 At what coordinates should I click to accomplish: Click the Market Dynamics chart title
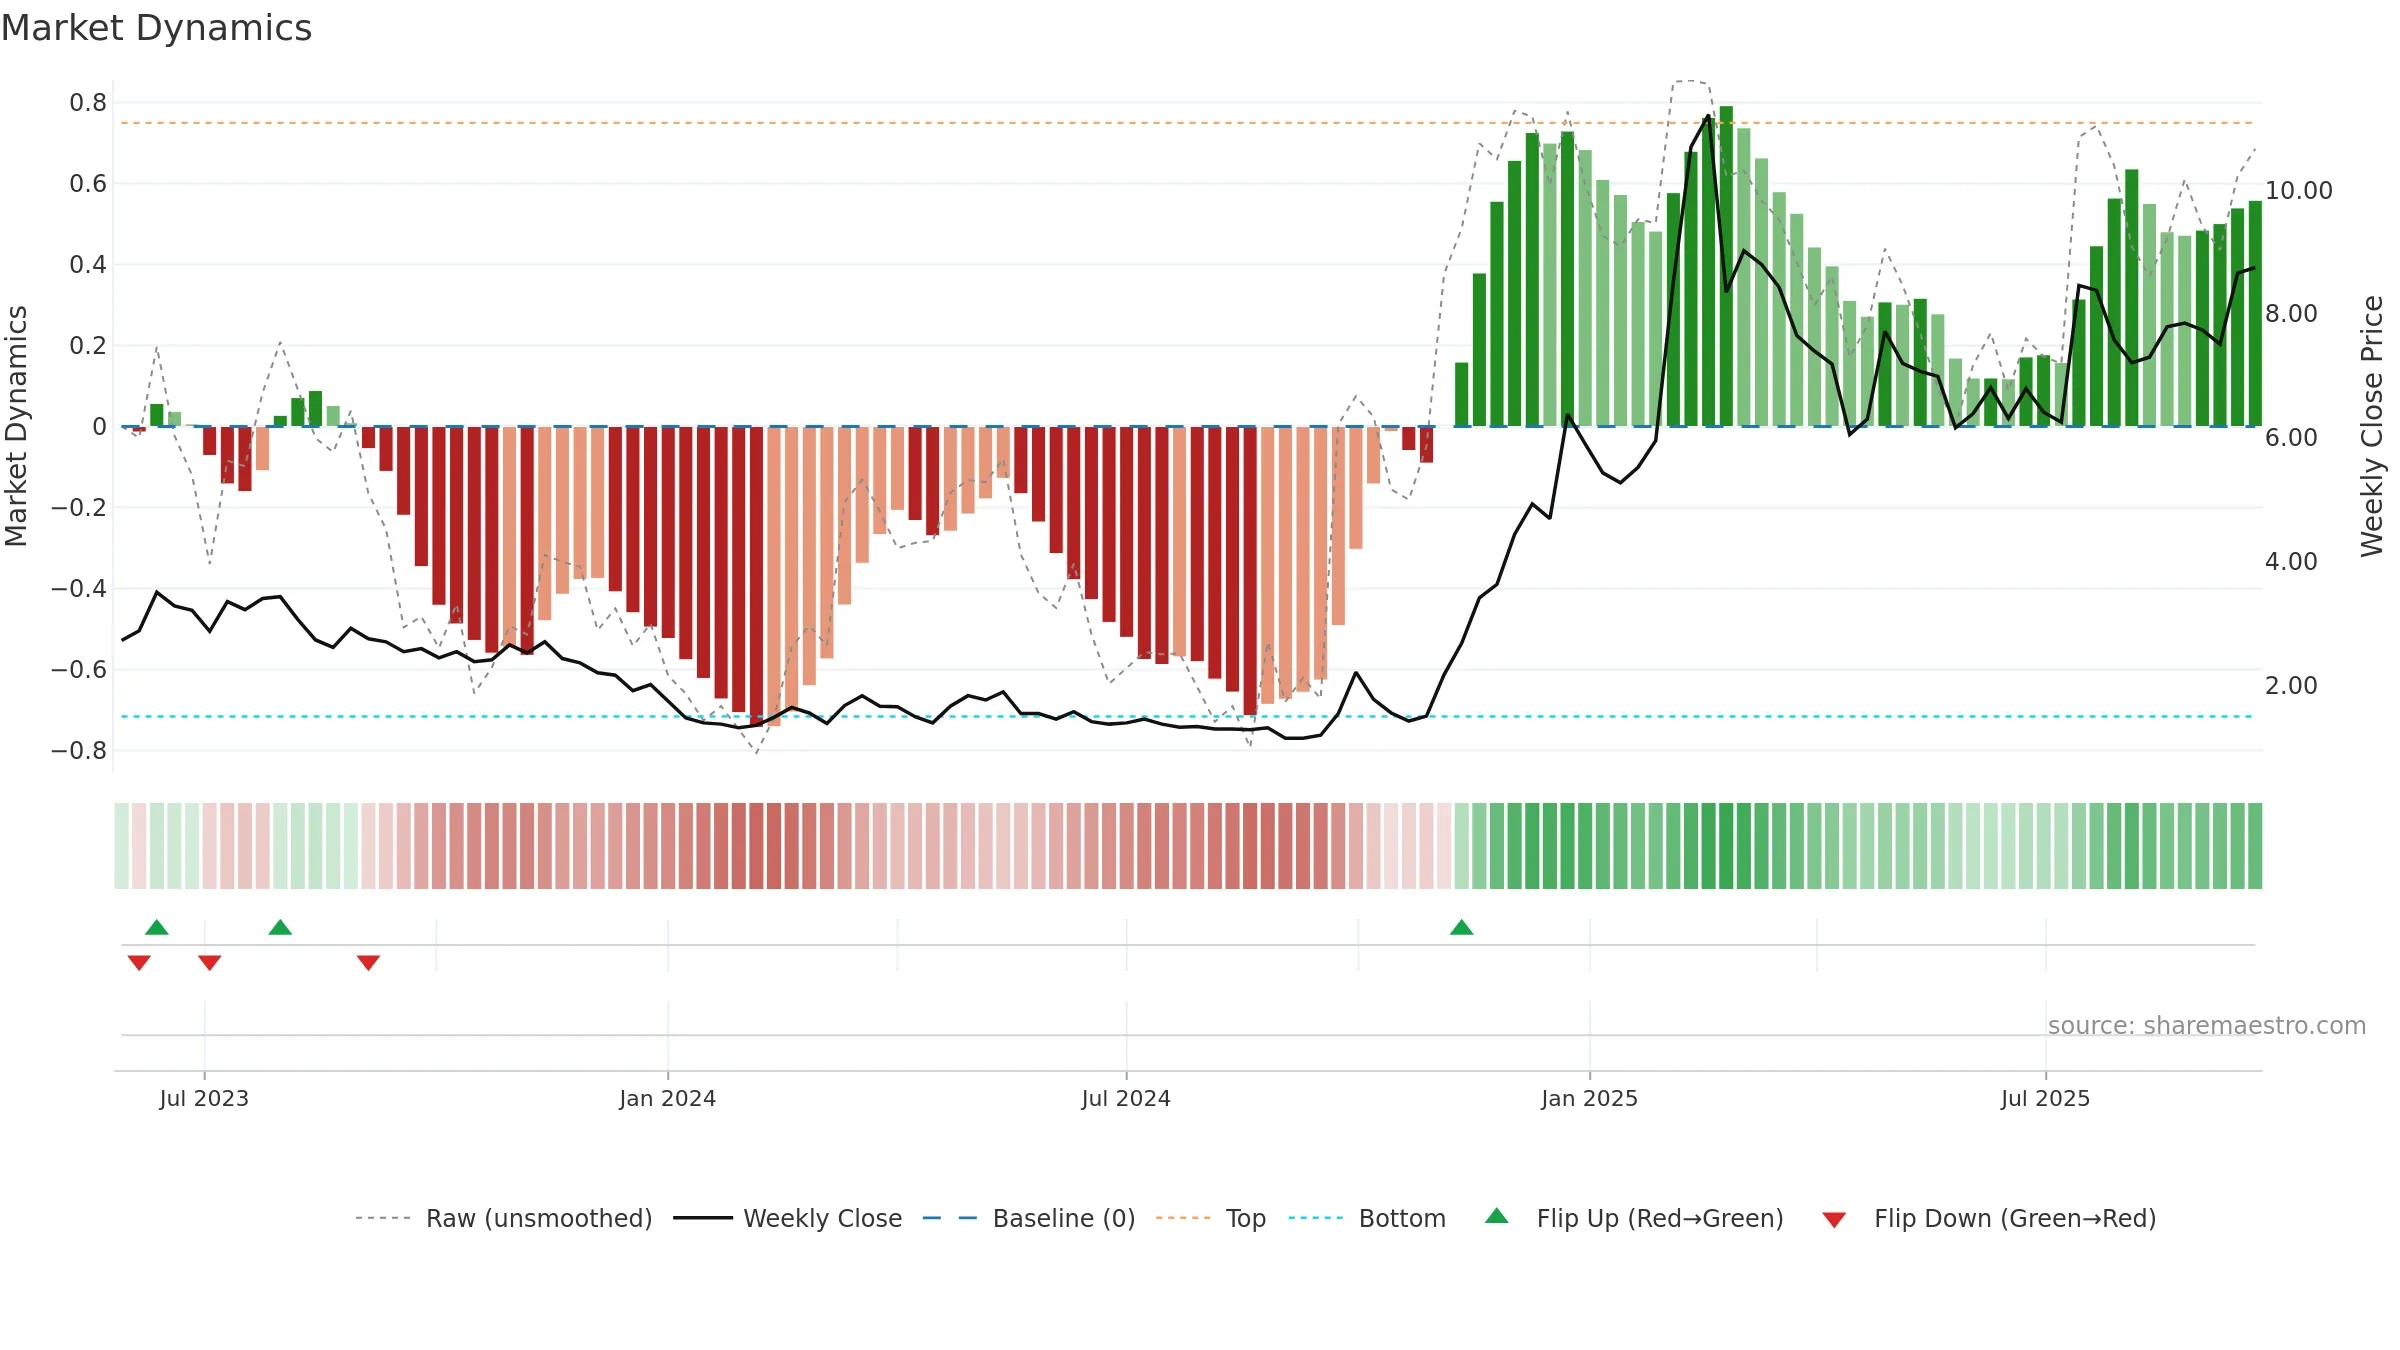157,28
